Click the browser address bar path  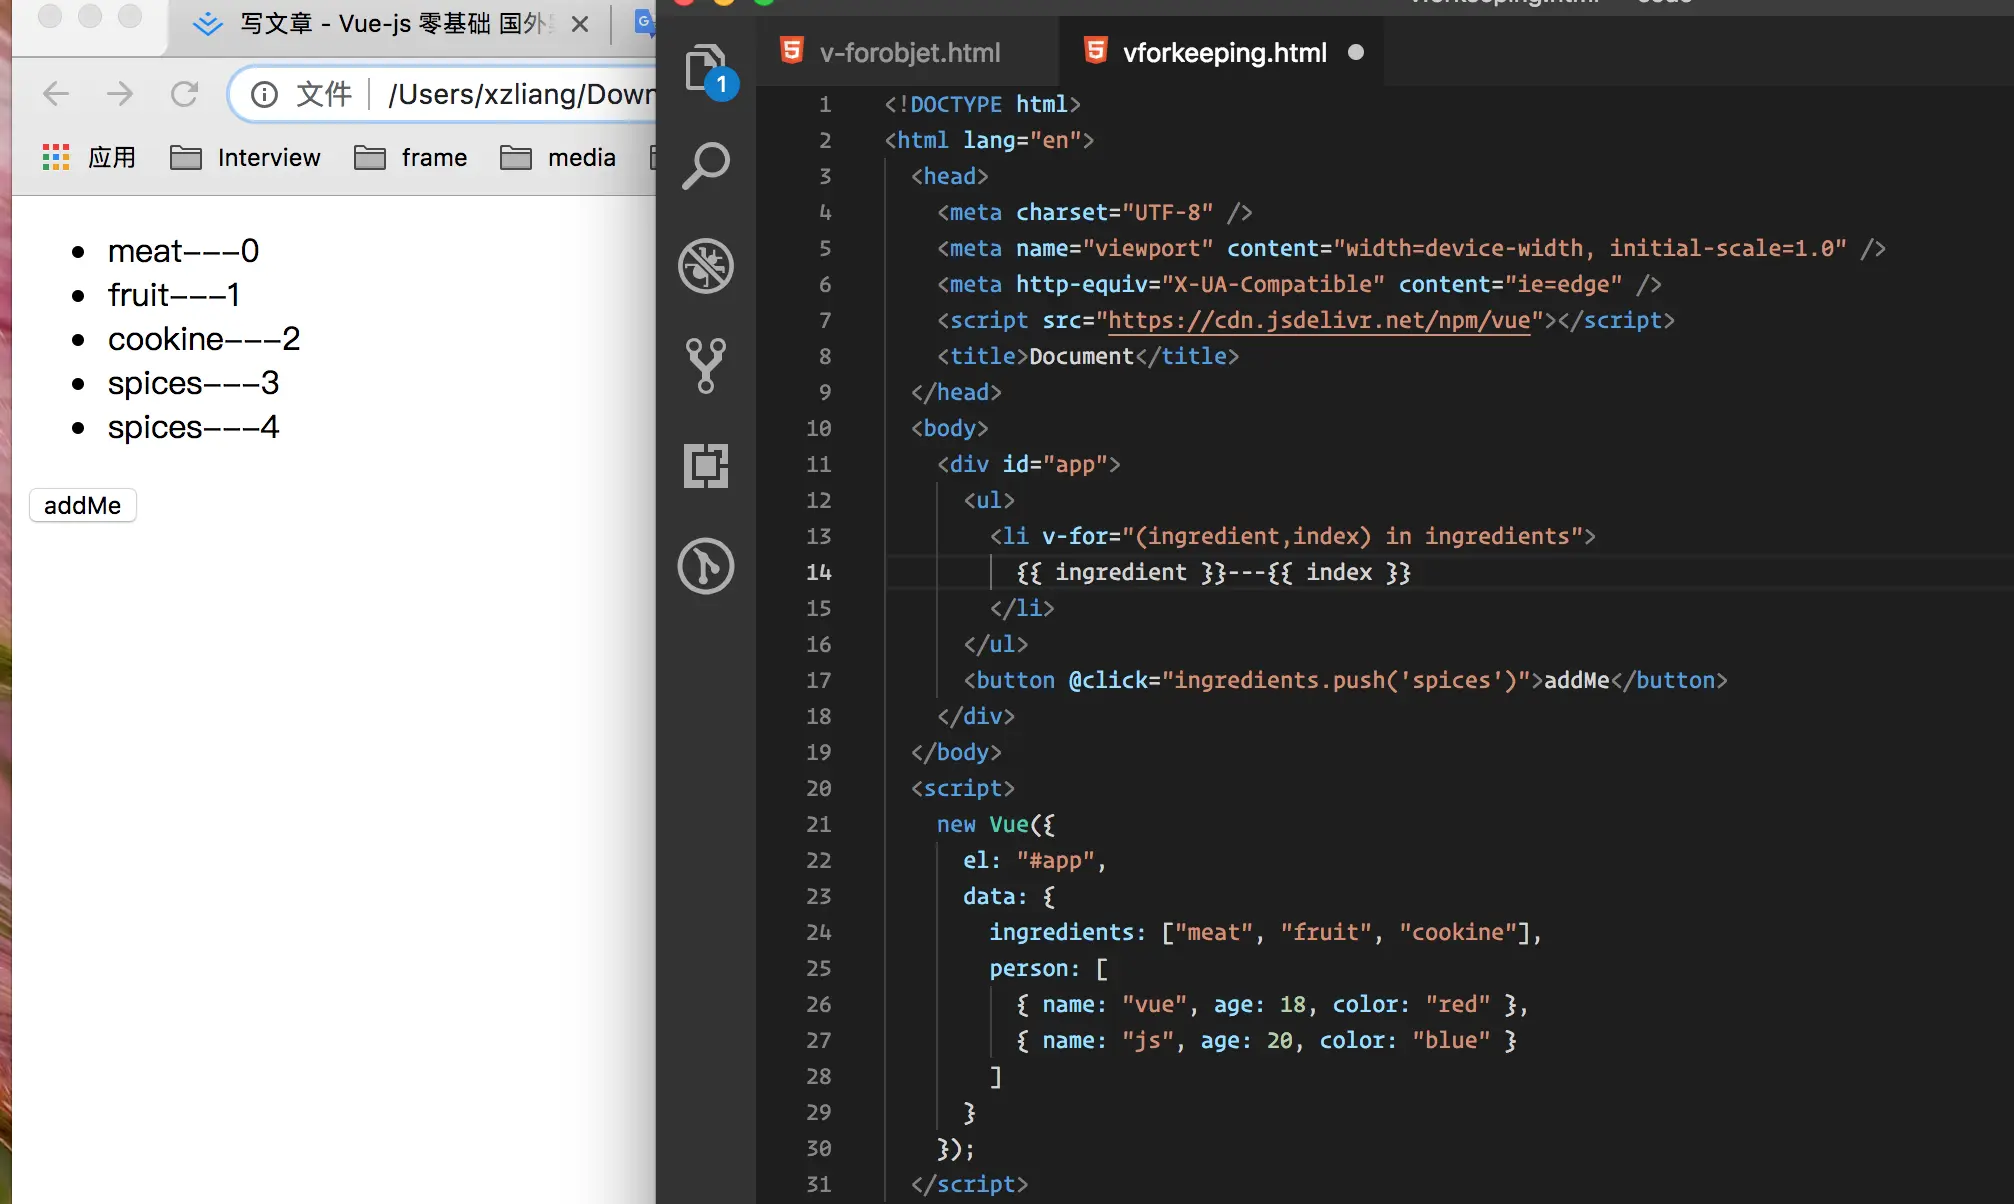[x=520, y=94]
